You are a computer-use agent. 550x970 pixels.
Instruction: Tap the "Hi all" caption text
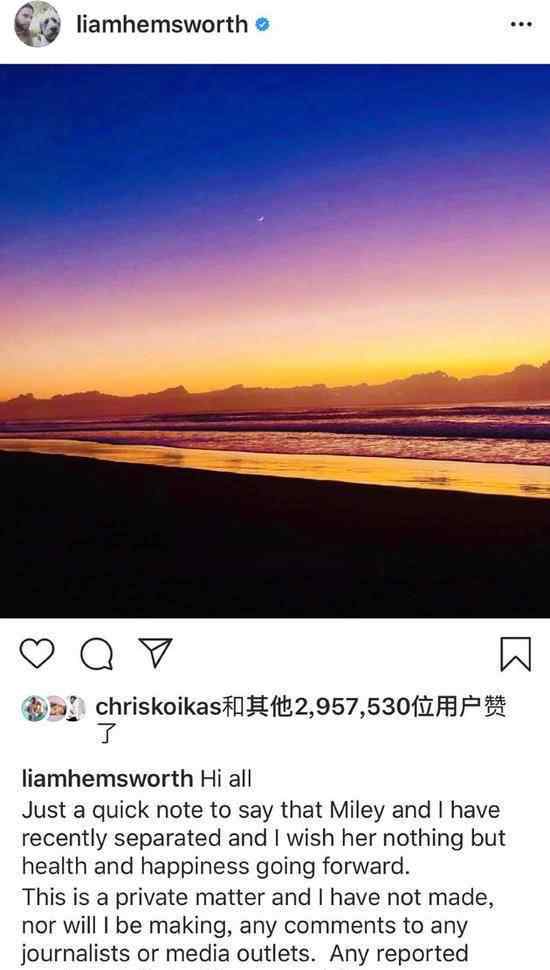coord(226,778)
